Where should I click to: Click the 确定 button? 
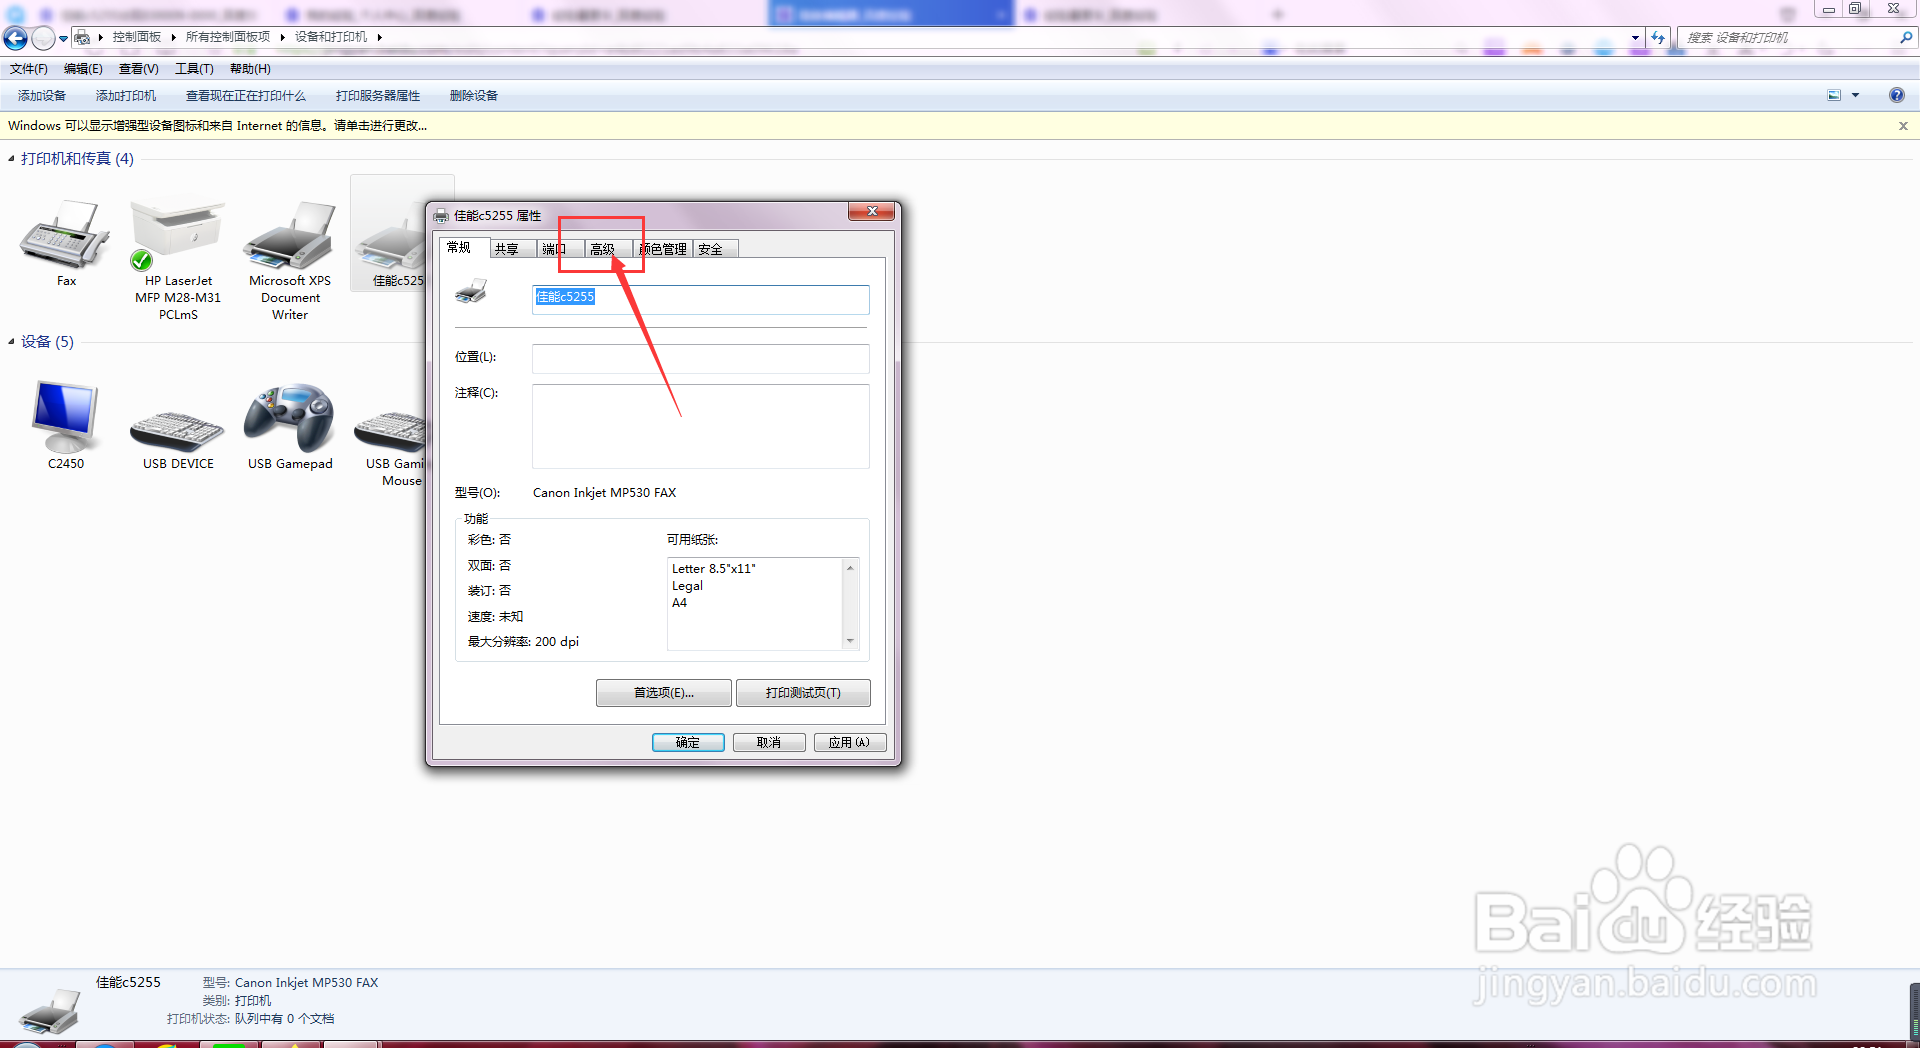pos(688,742)
